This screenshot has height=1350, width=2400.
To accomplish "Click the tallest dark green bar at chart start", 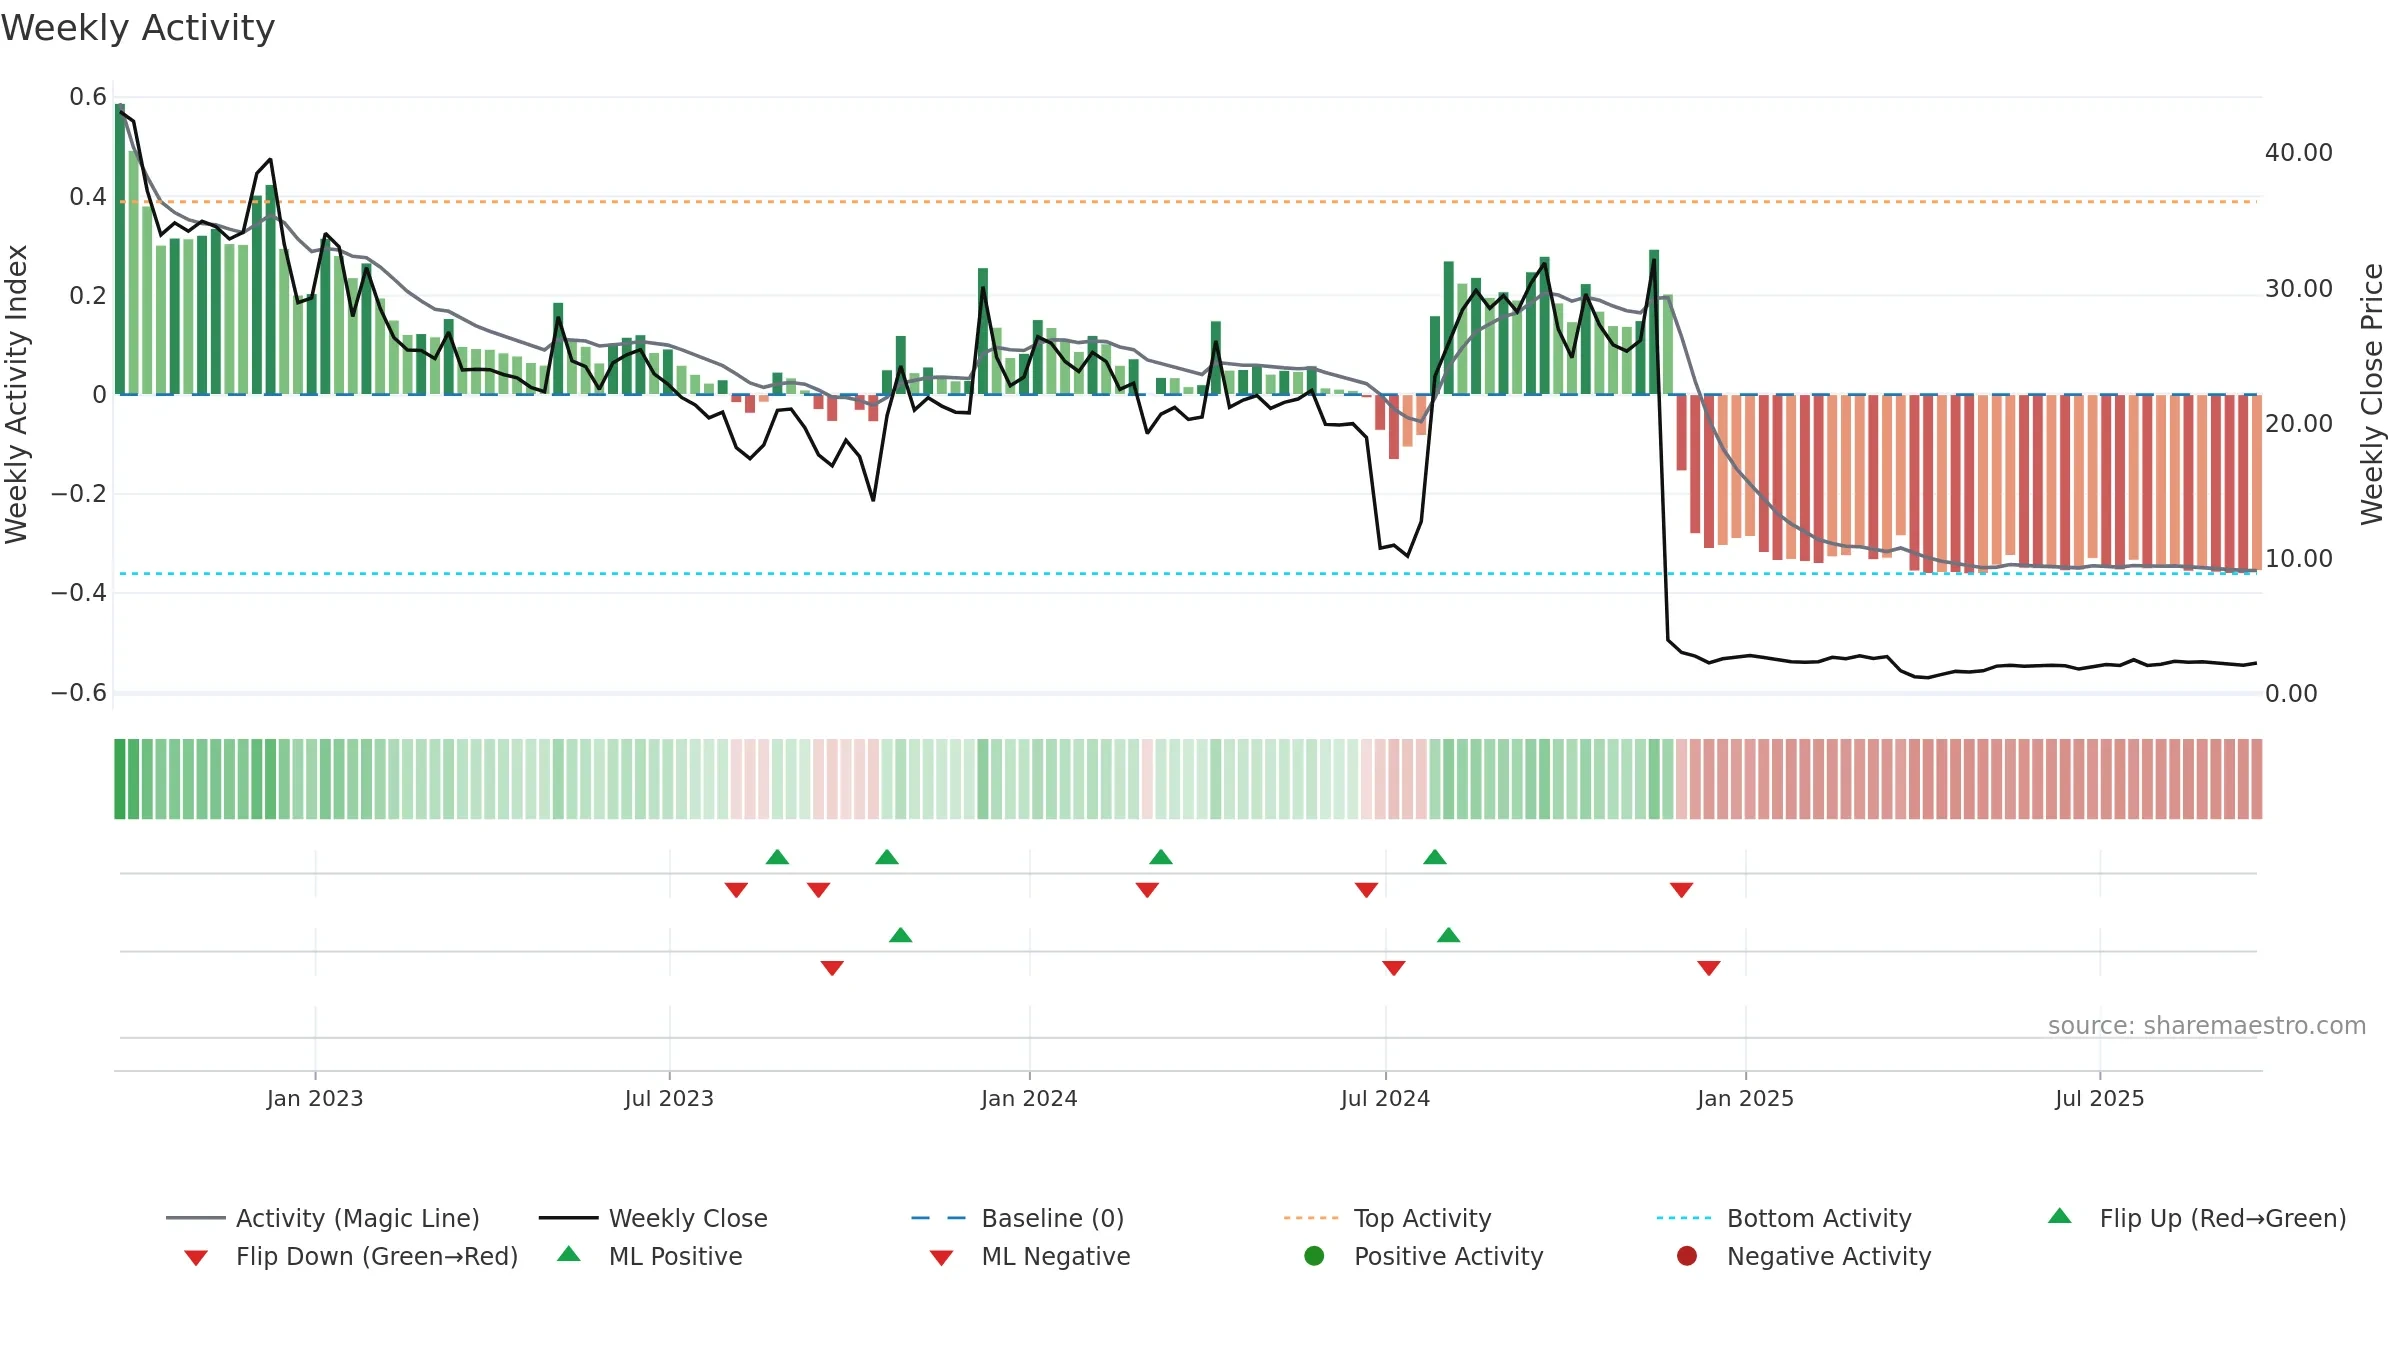I will click(x=120, y=249).
